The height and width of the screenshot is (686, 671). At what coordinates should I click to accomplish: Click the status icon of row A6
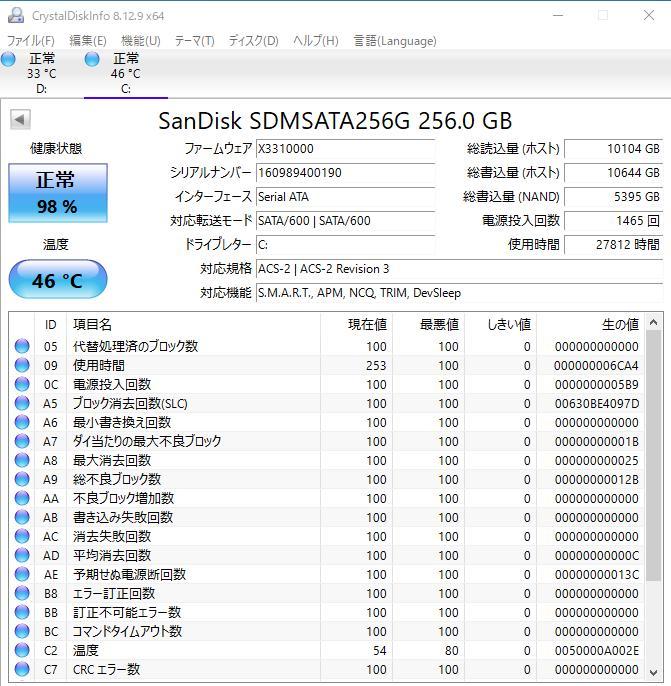pyautogui.click(x=22, y=422)
